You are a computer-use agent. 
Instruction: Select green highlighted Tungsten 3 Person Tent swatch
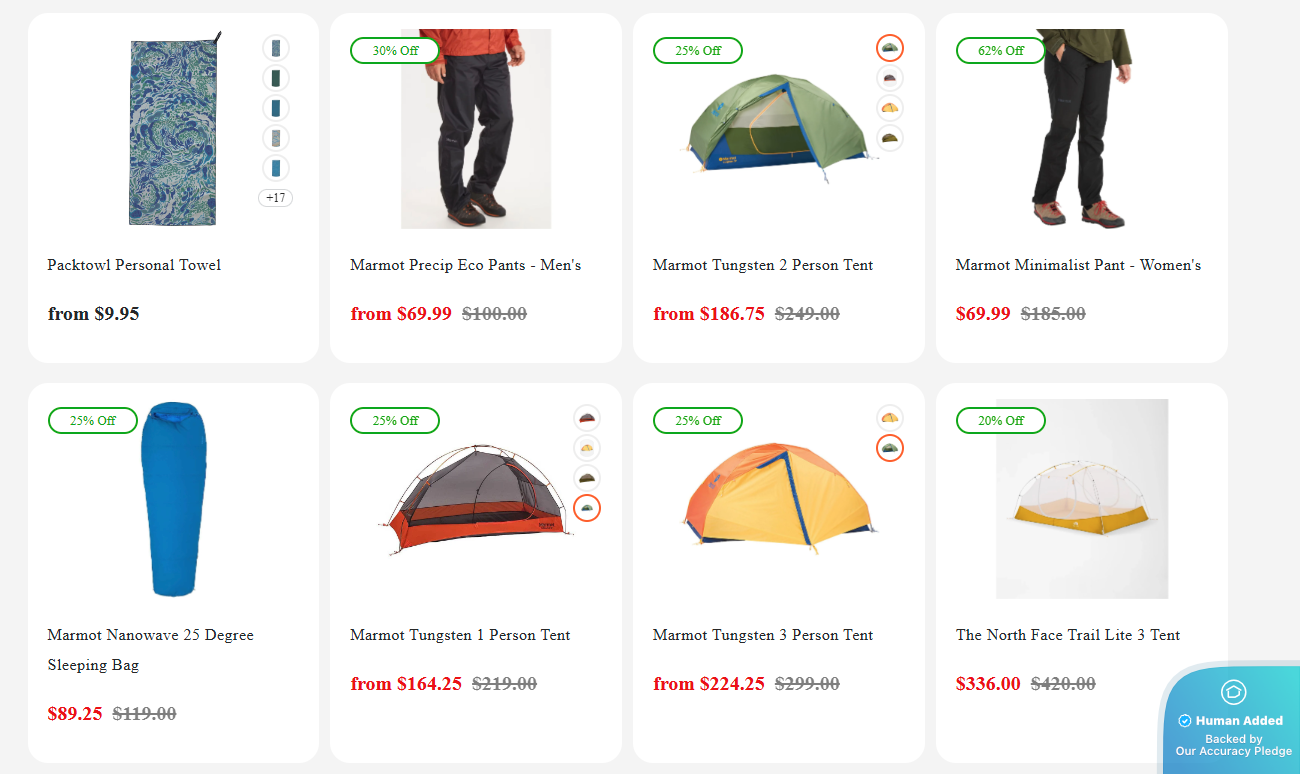(x=890, y=448)
